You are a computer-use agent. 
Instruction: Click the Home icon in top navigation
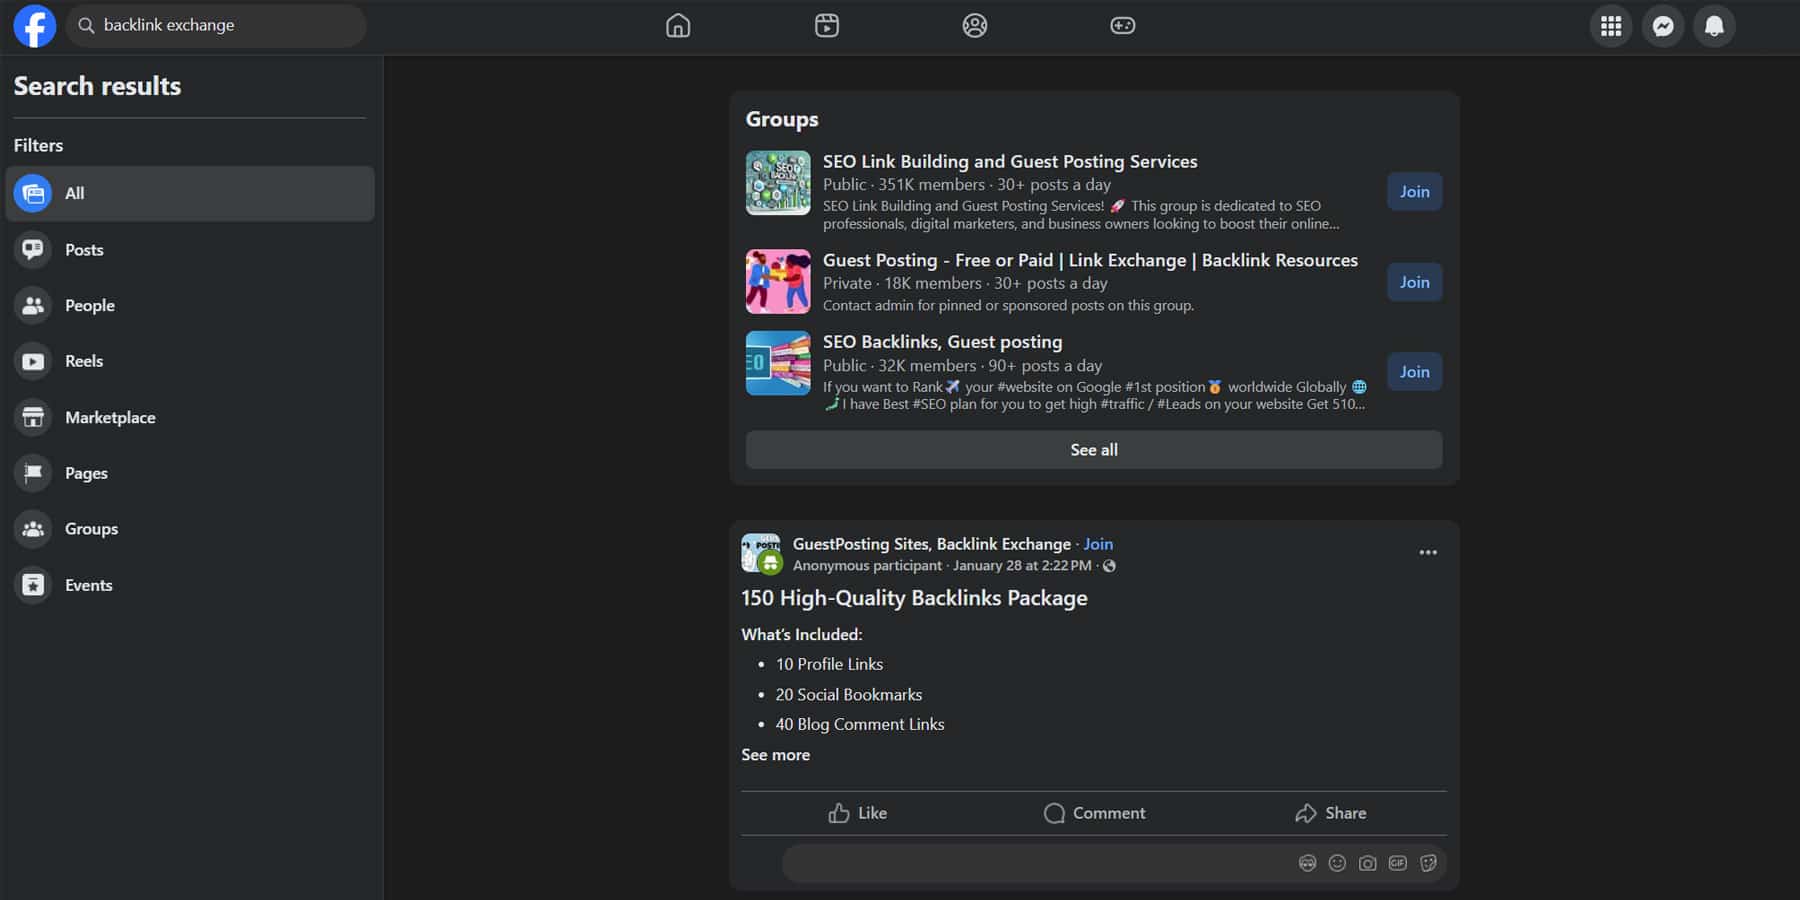[x=677, y=25]
